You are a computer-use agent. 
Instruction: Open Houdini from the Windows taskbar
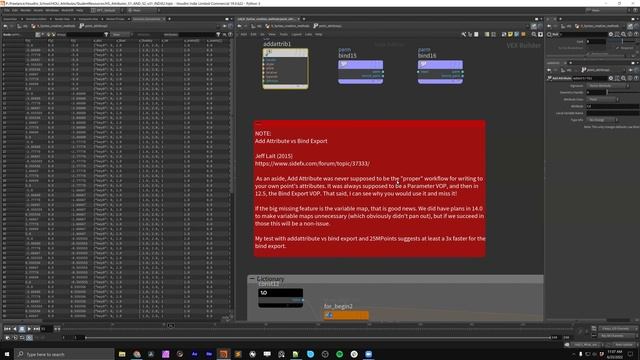(x=223, y=354)
